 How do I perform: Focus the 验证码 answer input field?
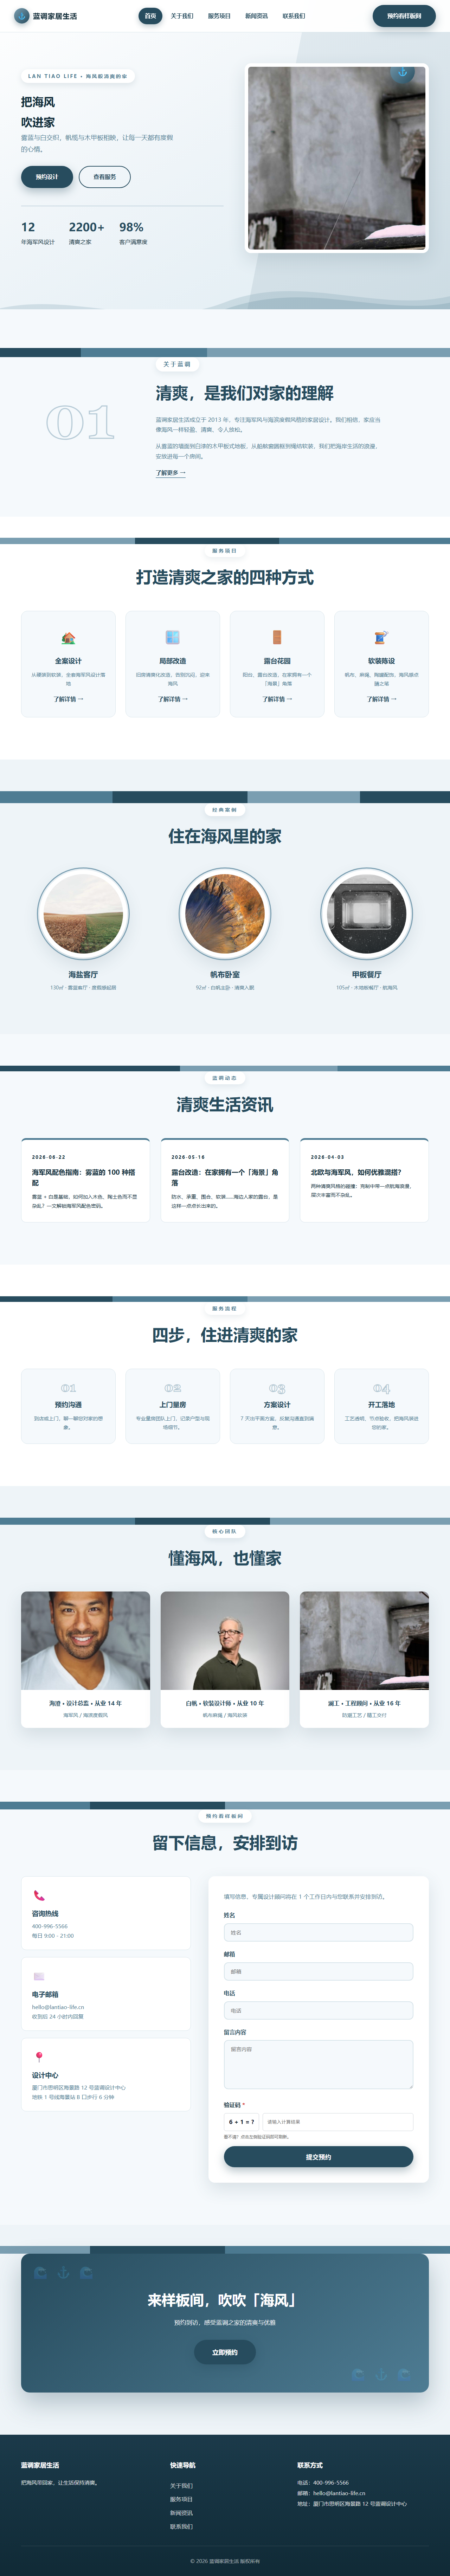coord(337,2122)
